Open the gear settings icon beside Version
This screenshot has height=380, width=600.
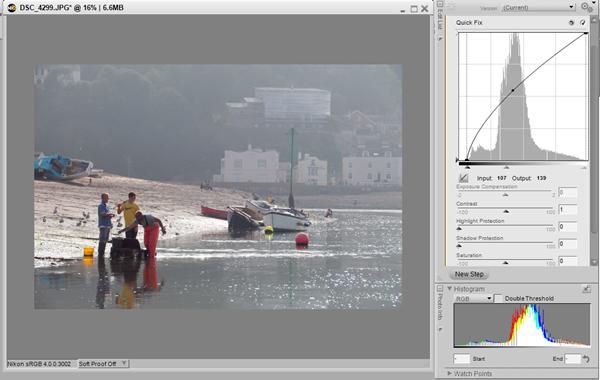coord(587,7)
